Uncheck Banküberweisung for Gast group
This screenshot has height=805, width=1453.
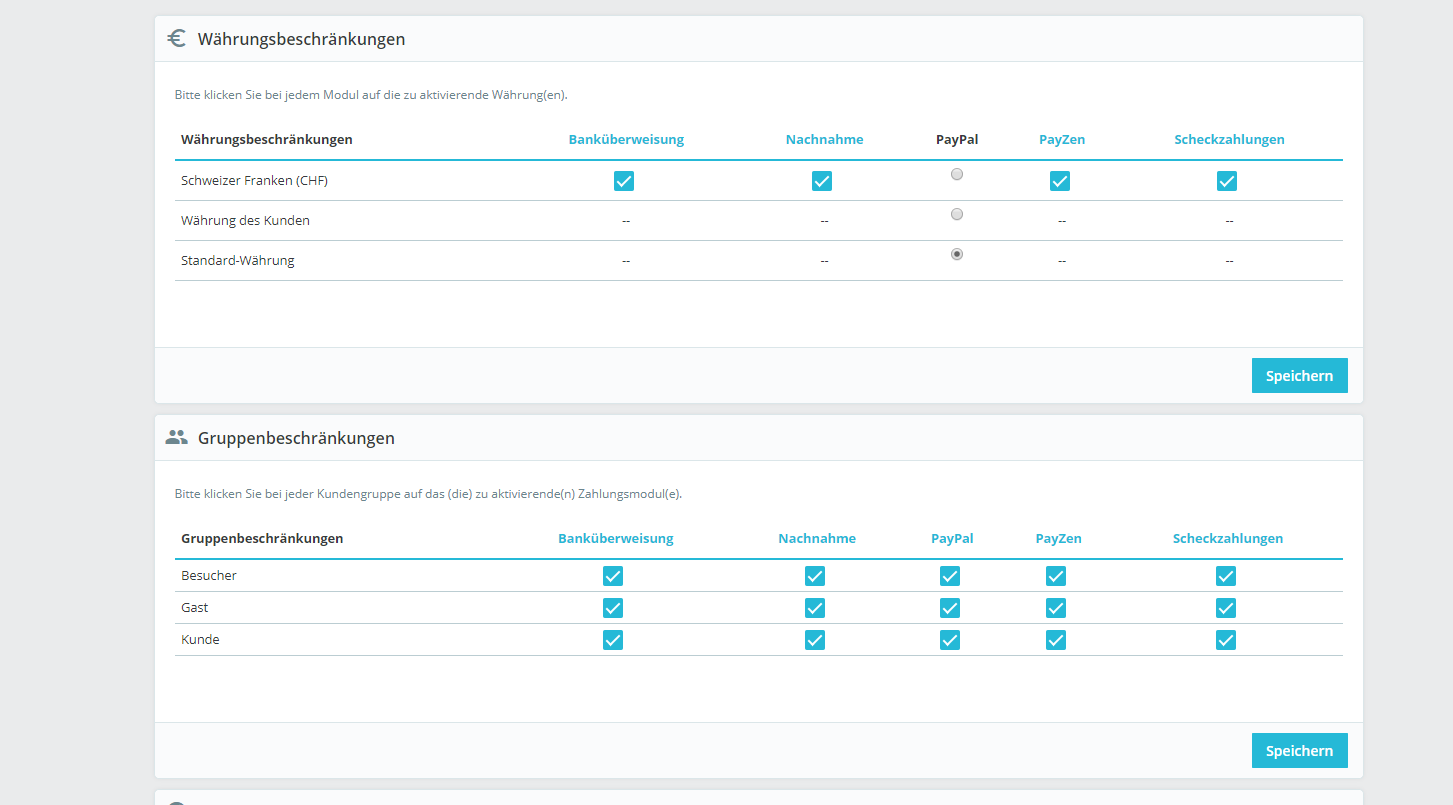[x=613, y=608]
